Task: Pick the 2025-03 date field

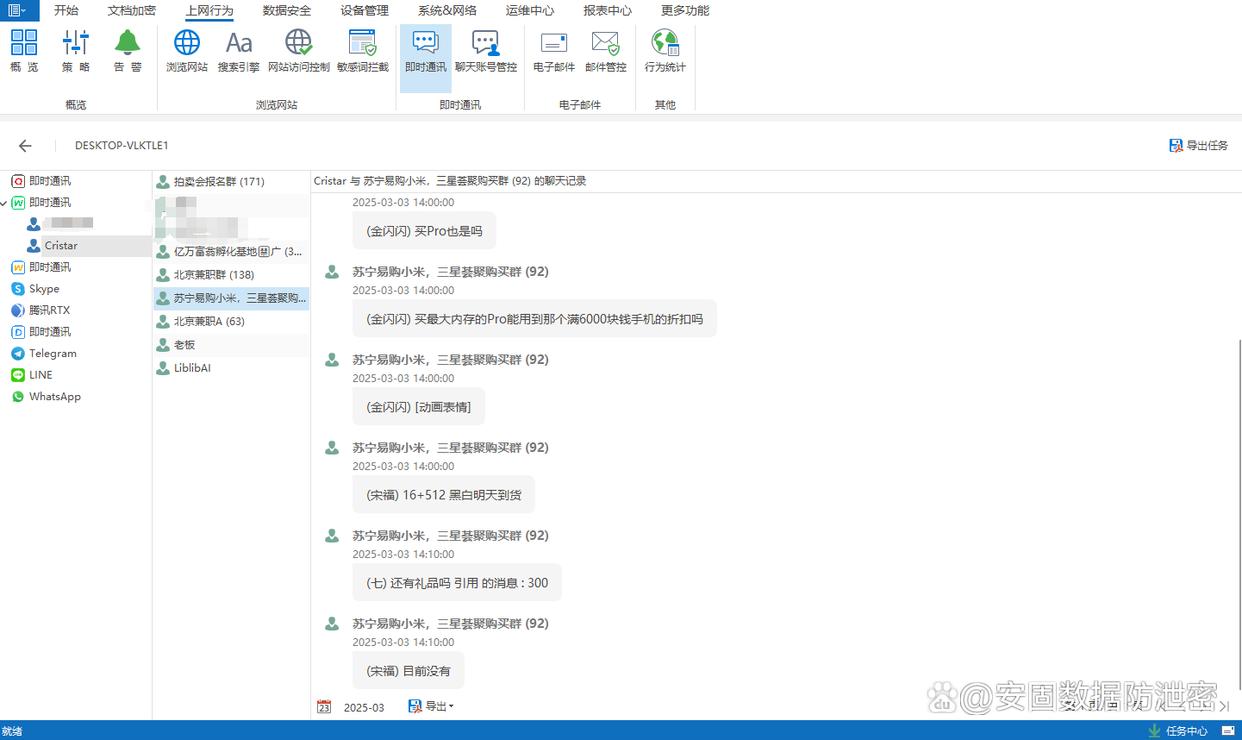Action: 363,708
